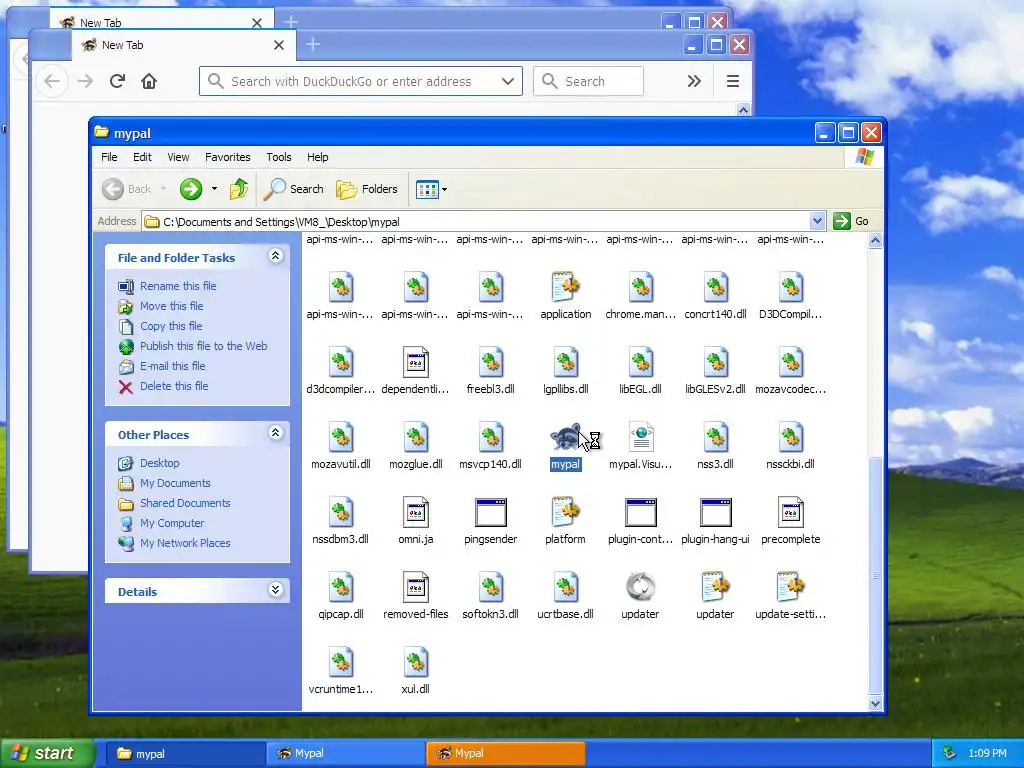The height and width of the screenshot is (768, 1024).
Task: Select the updater settings file next to update-setti...
Action: (715, 596)
